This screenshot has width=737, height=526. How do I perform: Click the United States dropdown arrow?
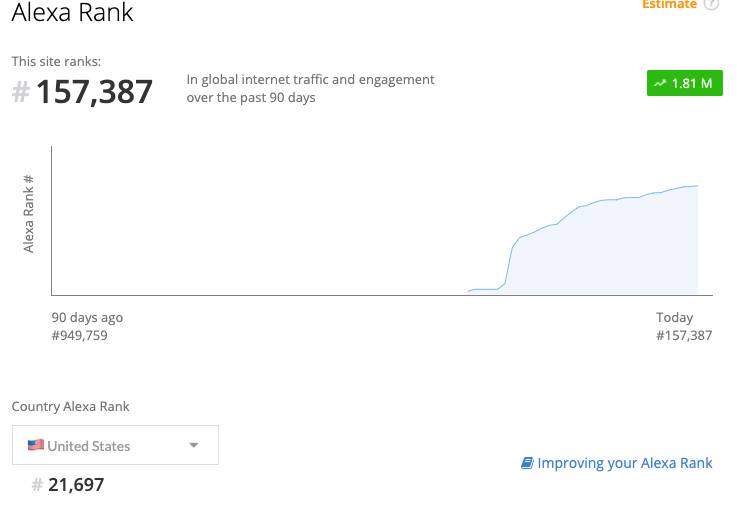[194, 445]
